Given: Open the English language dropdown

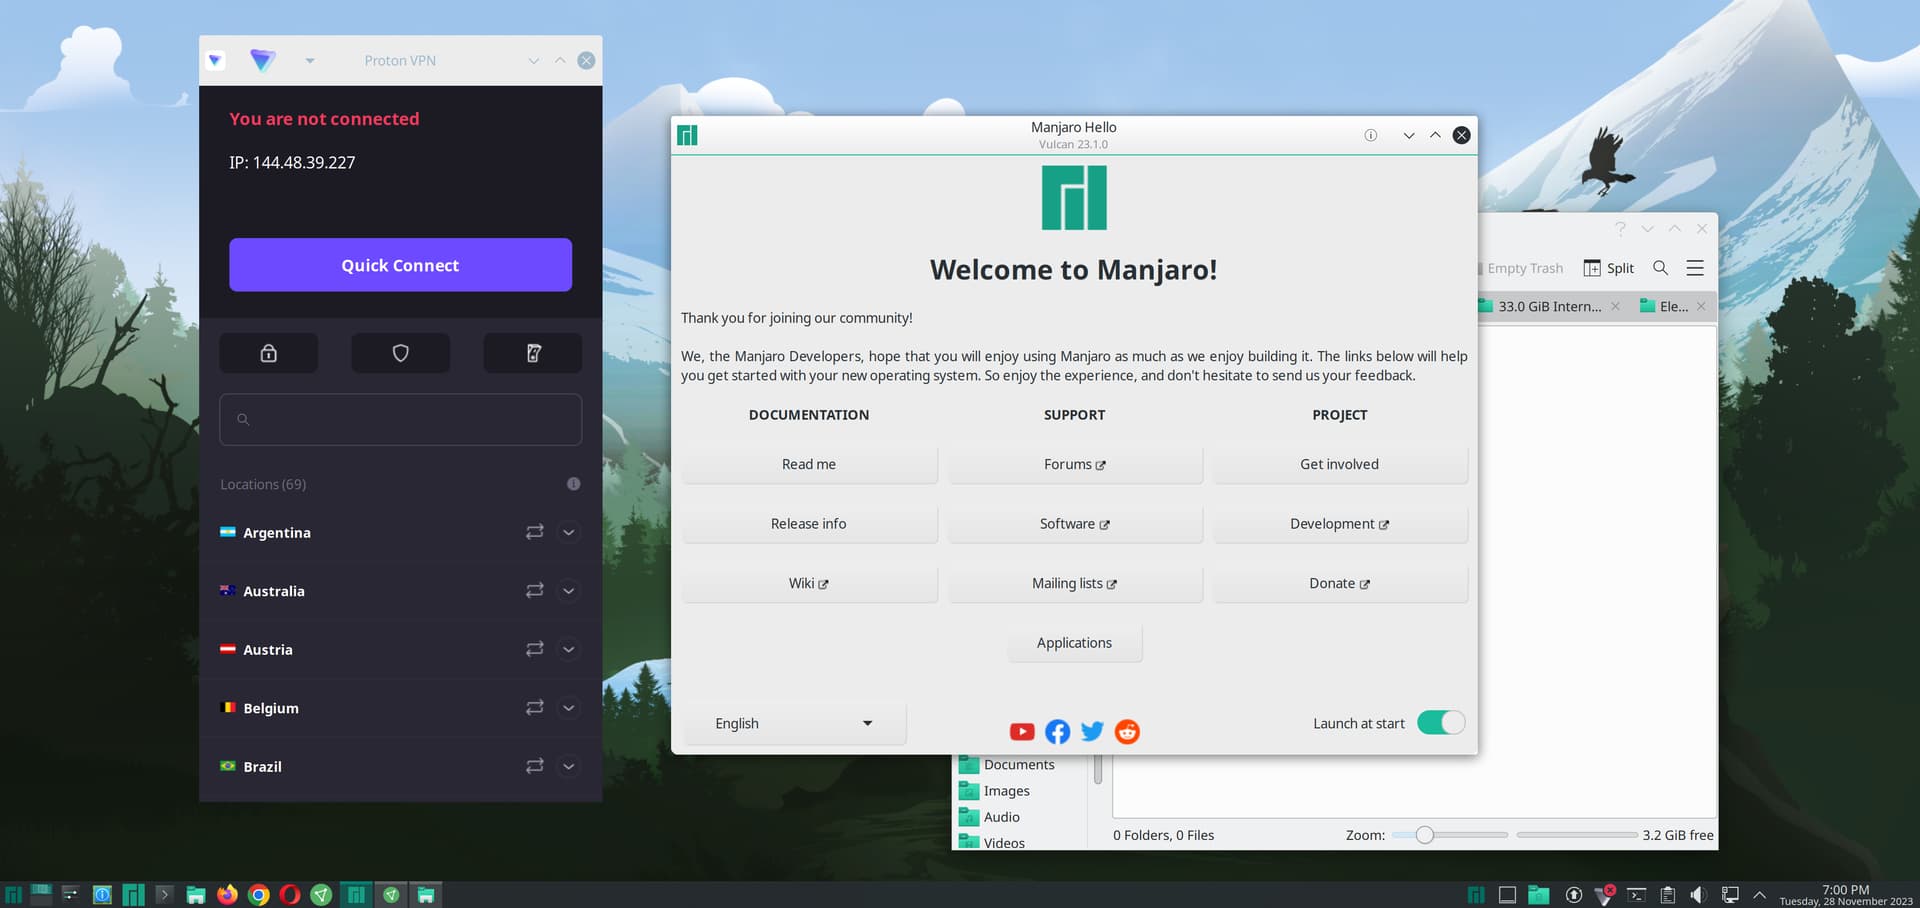Looking at the screenshot, I should pyautogui.click(x=794, y=724).
